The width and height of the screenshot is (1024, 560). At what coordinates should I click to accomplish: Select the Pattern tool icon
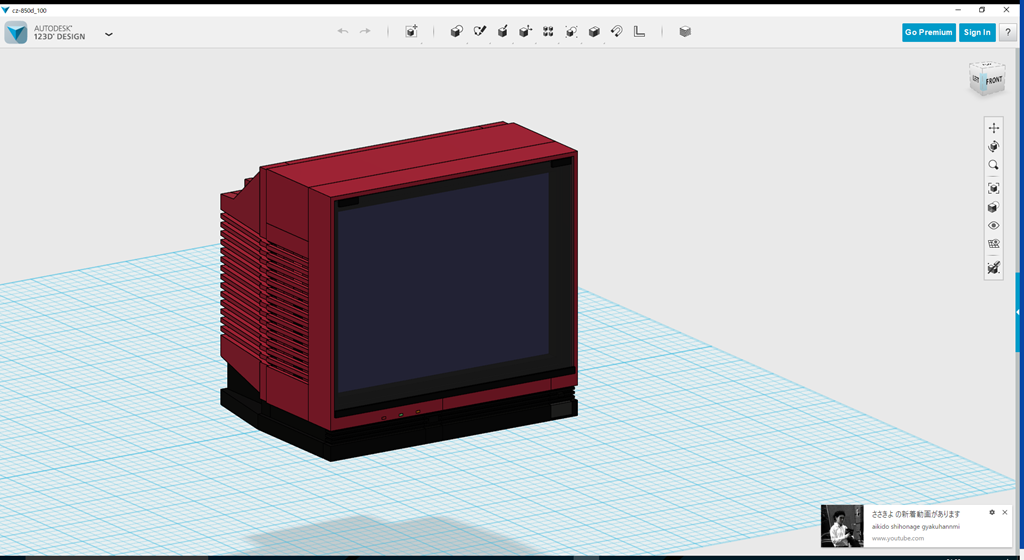pos(548,32)
